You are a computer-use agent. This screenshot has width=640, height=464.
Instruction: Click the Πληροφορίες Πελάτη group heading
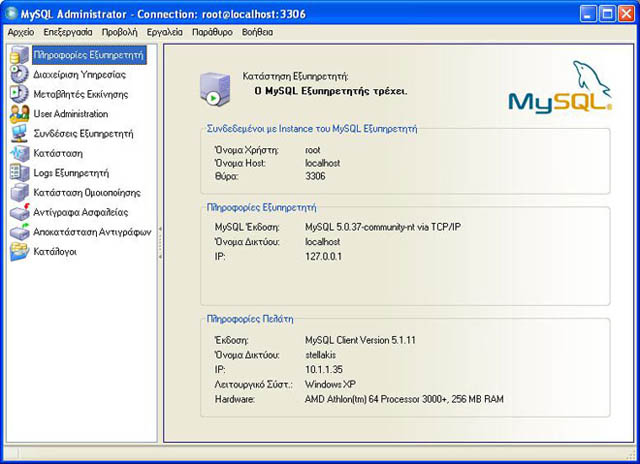coord(250,319)
